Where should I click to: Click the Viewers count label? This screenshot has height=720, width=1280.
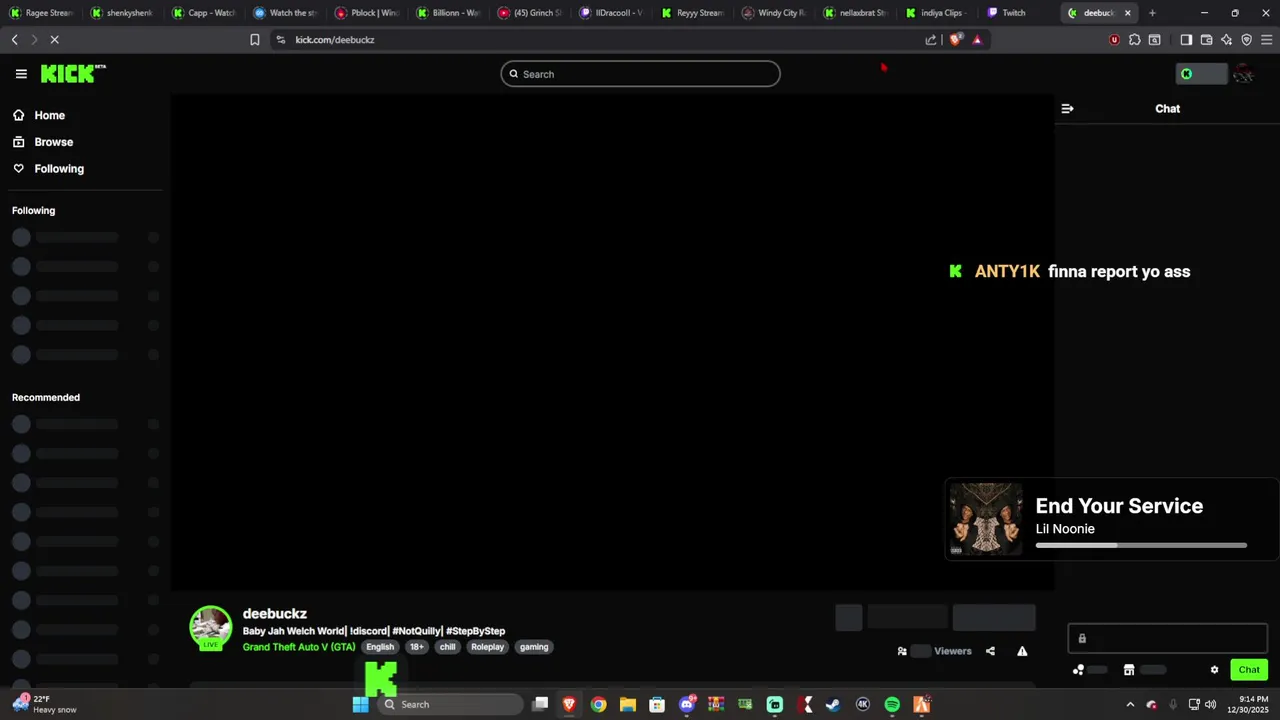(953, 651)
